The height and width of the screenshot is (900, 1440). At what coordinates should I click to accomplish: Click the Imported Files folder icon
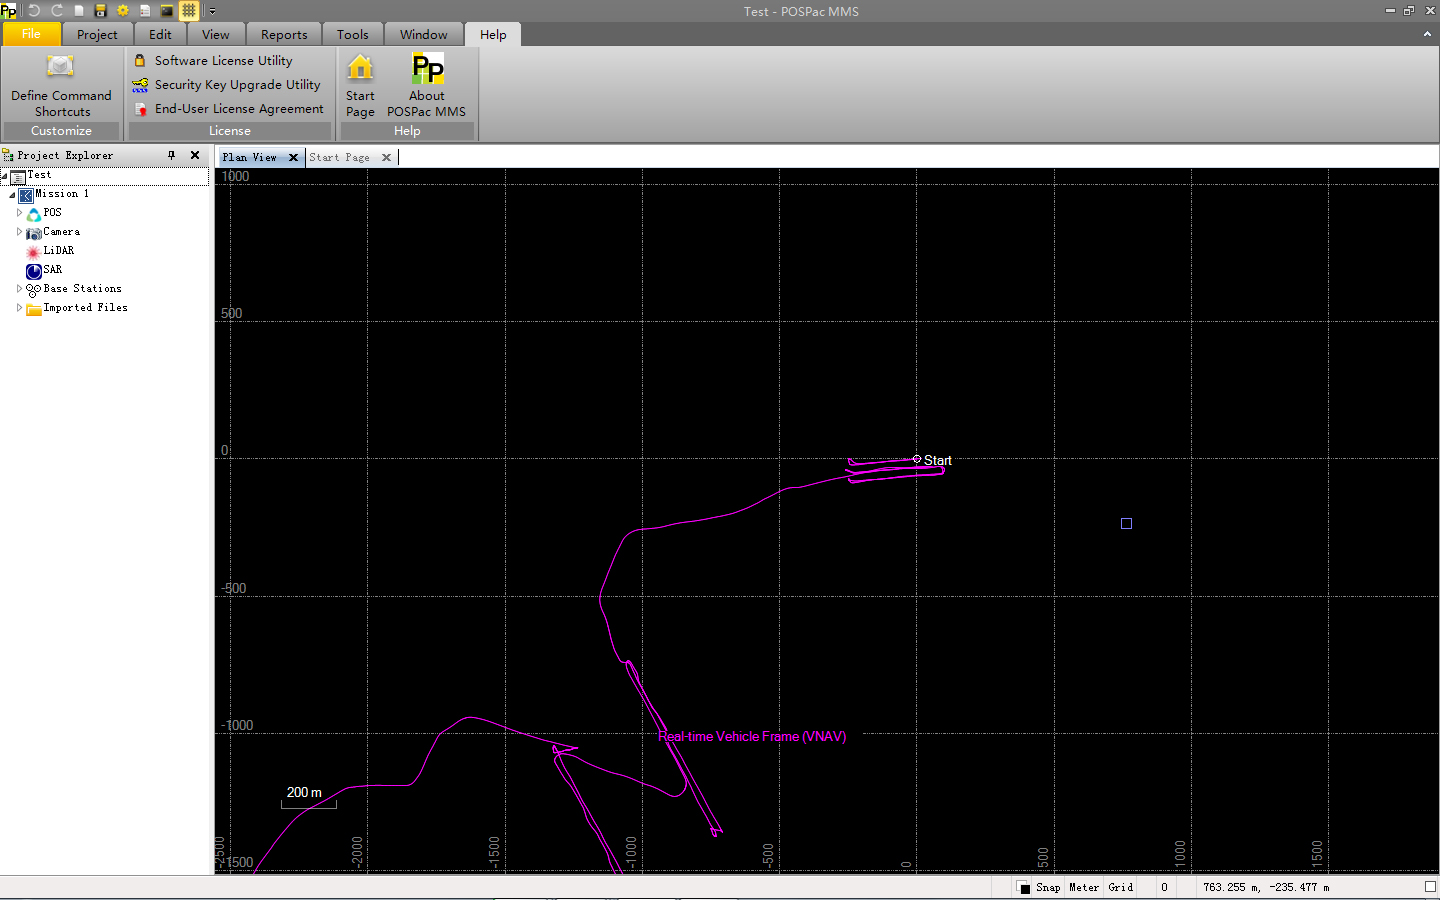[33, 309]
